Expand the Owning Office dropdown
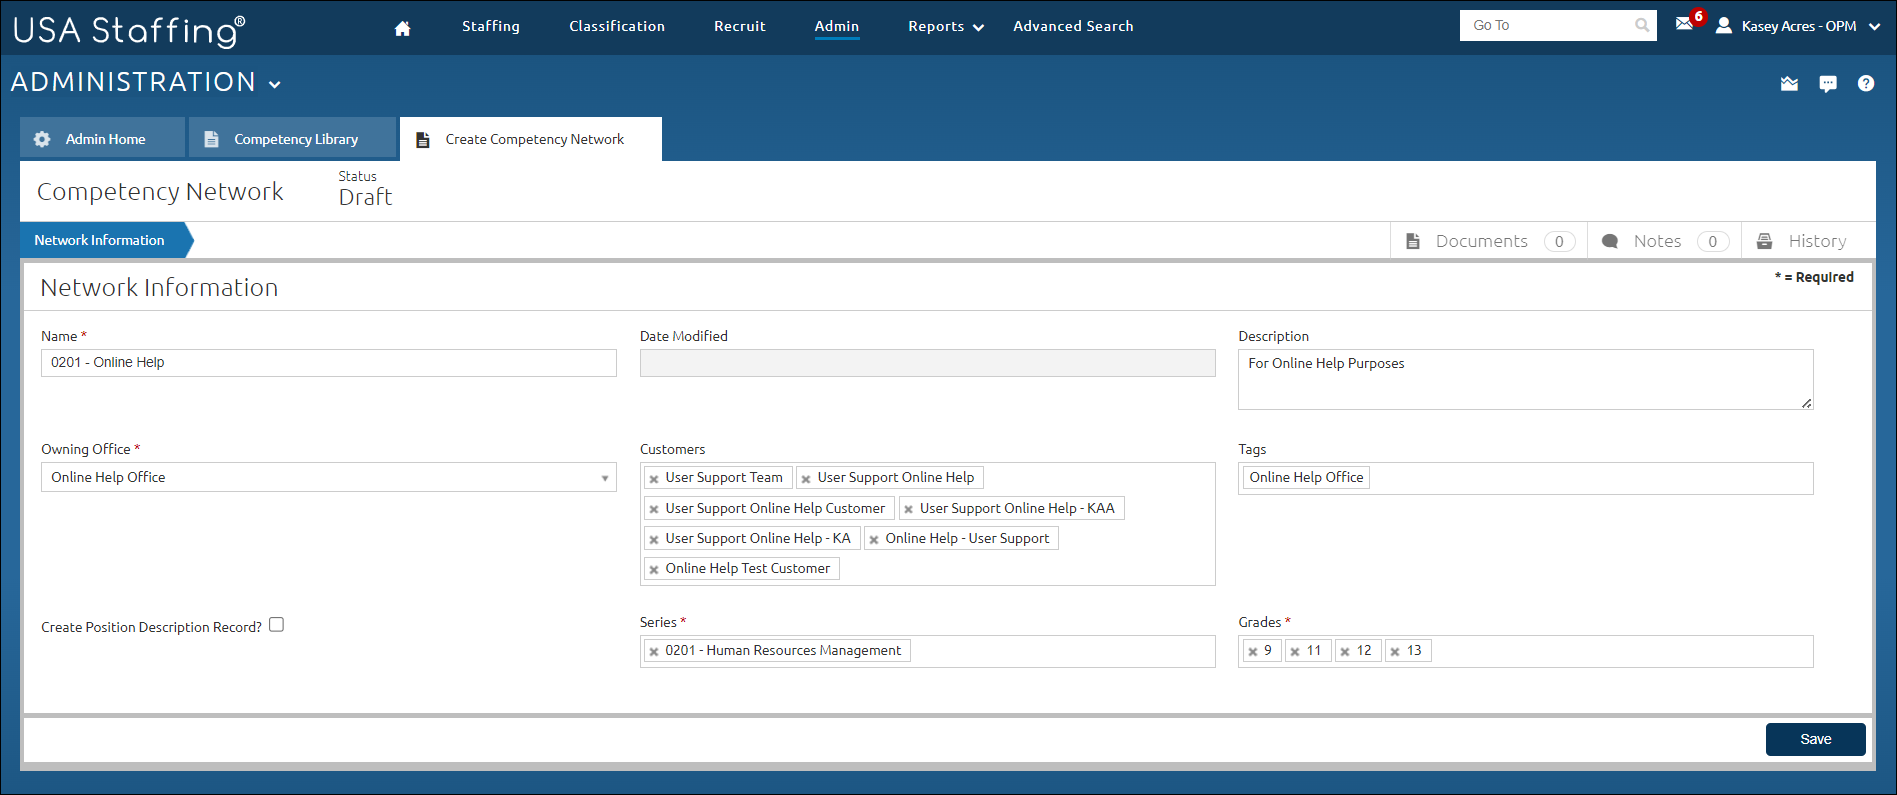 [604, 478]
